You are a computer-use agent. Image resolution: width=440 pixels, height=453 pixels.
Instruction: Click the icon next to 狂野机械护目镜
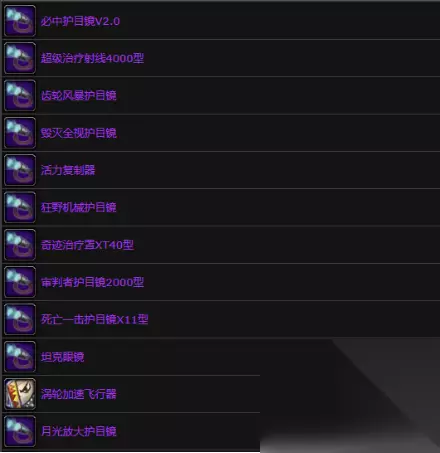[x=20, y=207]
